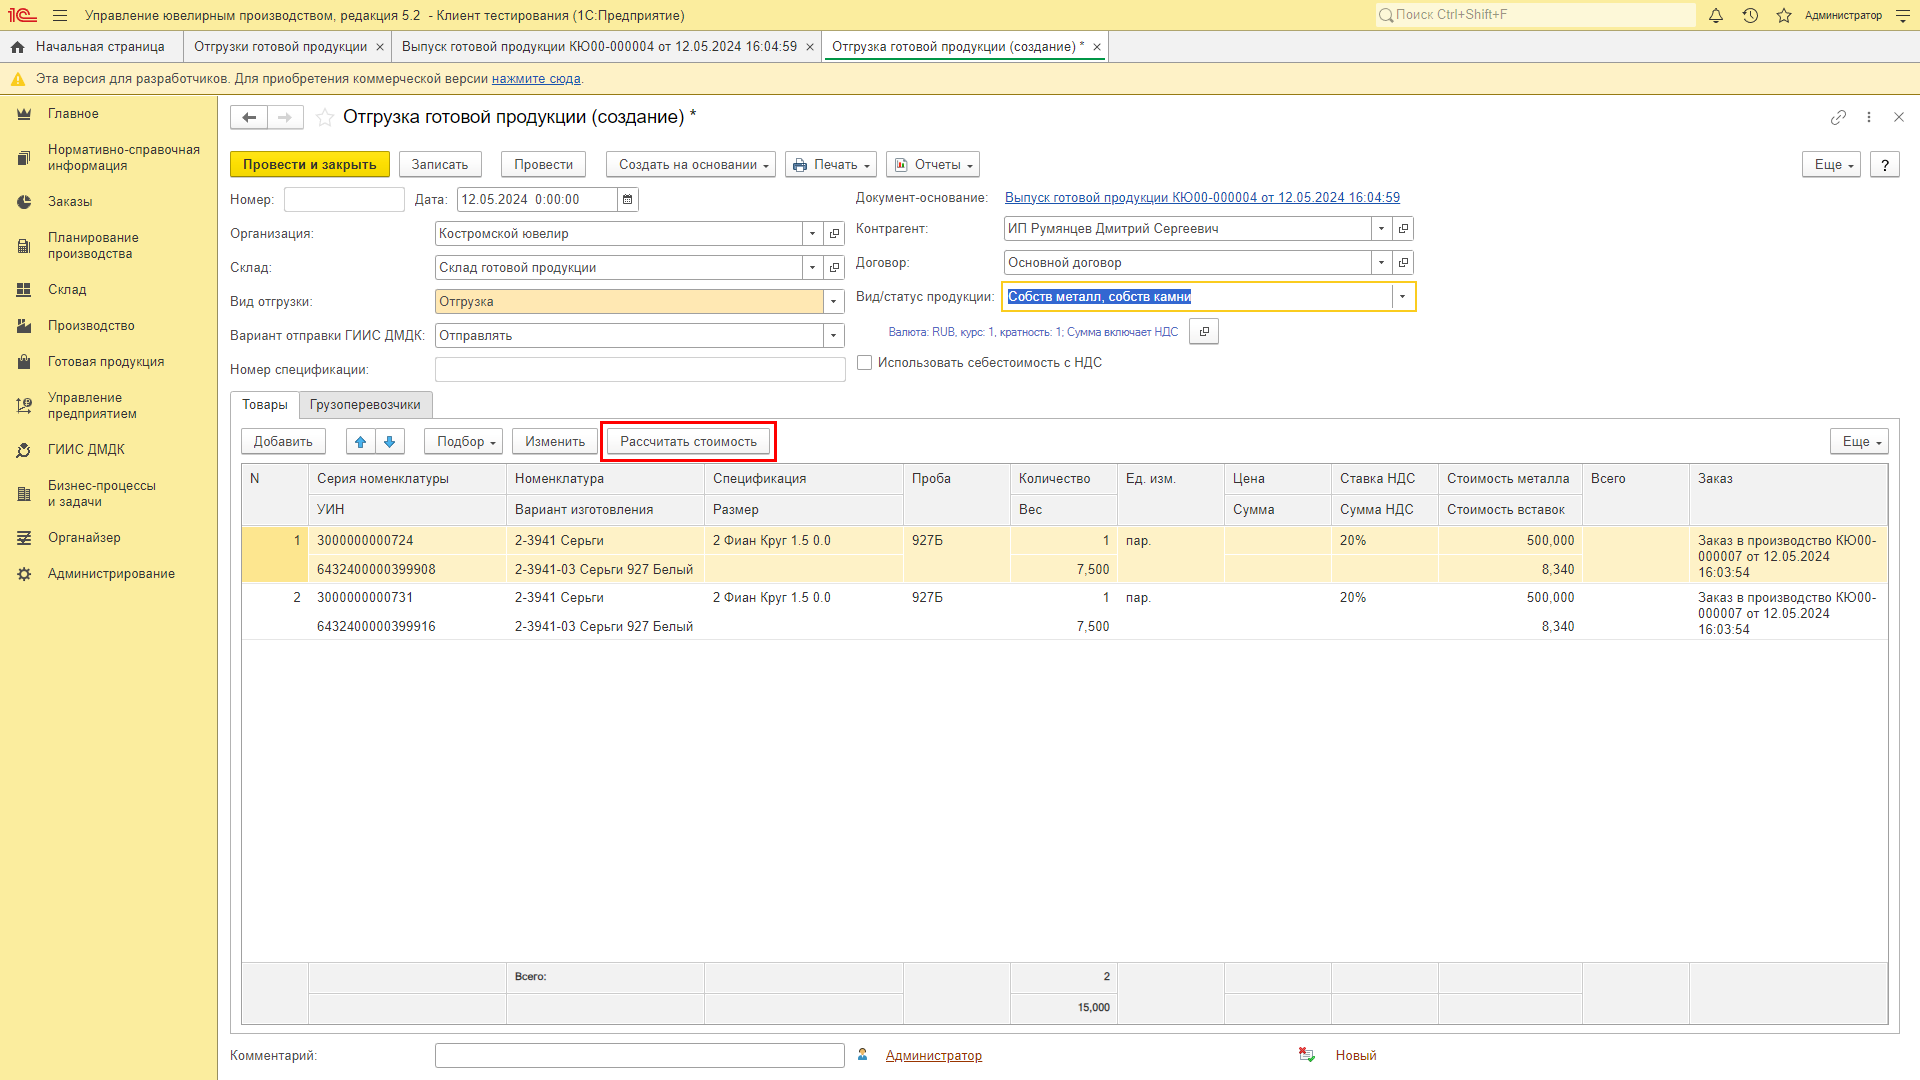Click Добавить row button
Screen dimensions: 1920x1080
point(283,441)
